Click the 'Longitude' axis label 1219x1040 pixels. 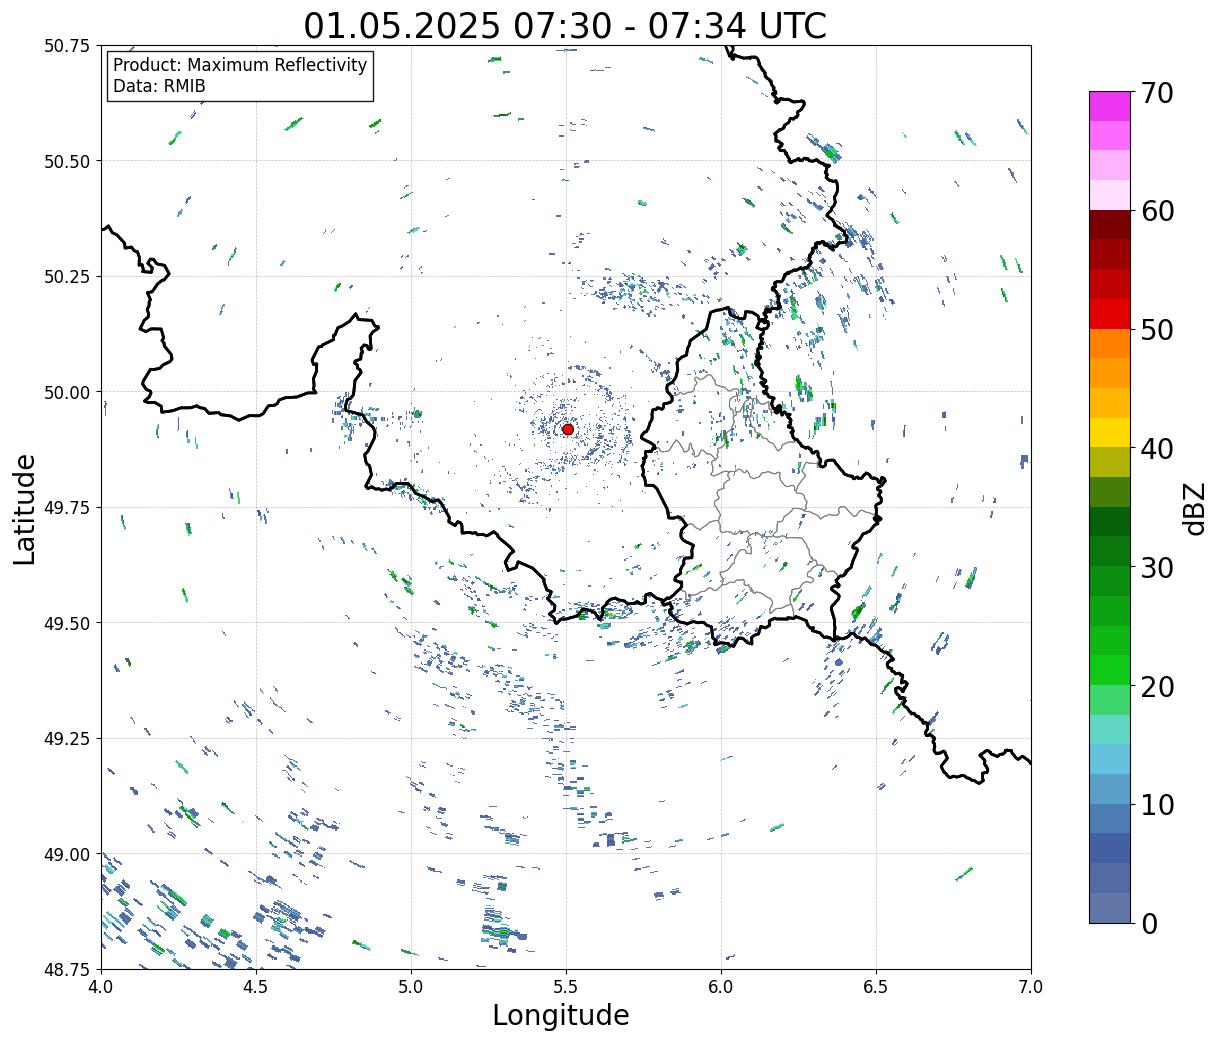pyautogui.click(x=561, y=1015)
